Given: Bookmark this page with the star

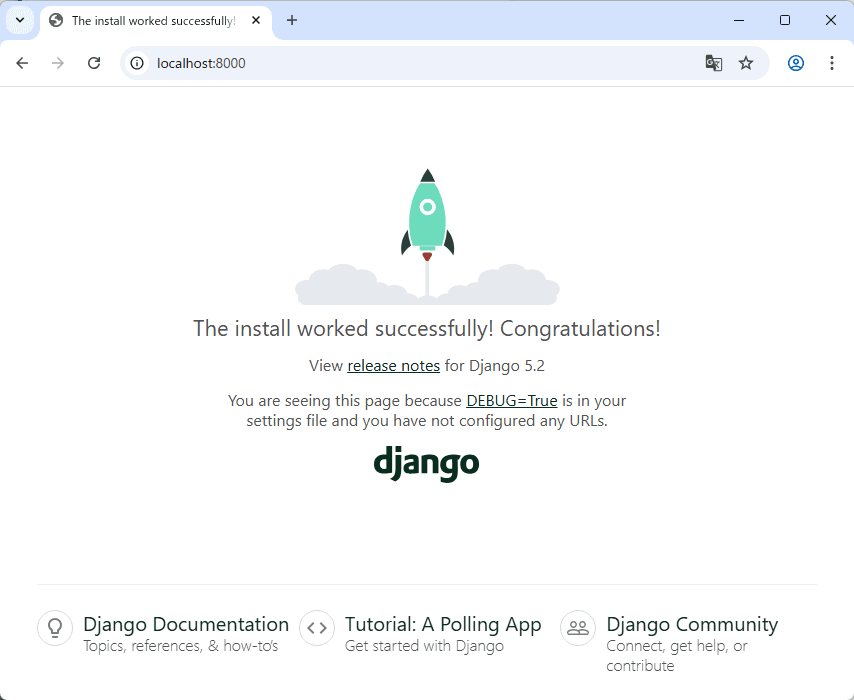Looking at the screenshot, I should [746, 63].
